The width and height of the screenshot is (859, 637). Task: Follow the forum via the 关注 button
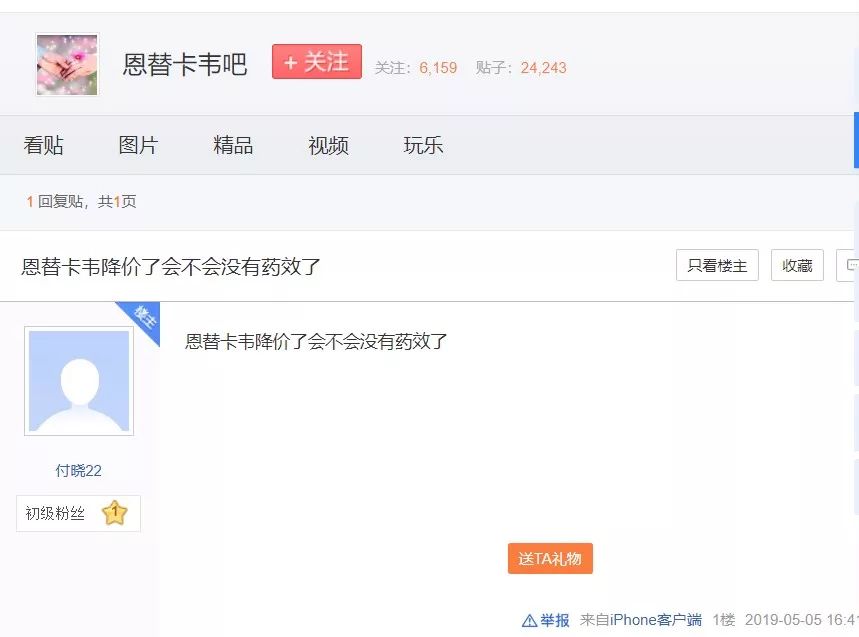click(x=317, y=61)
